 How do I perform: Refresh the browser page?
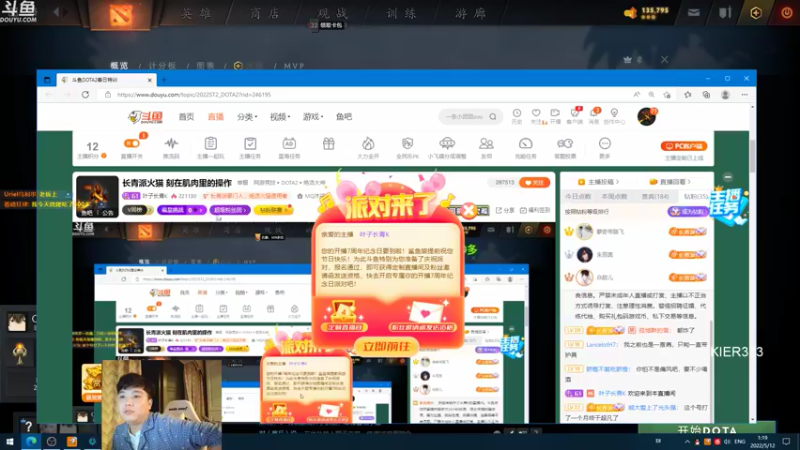[x=85, y=94]
